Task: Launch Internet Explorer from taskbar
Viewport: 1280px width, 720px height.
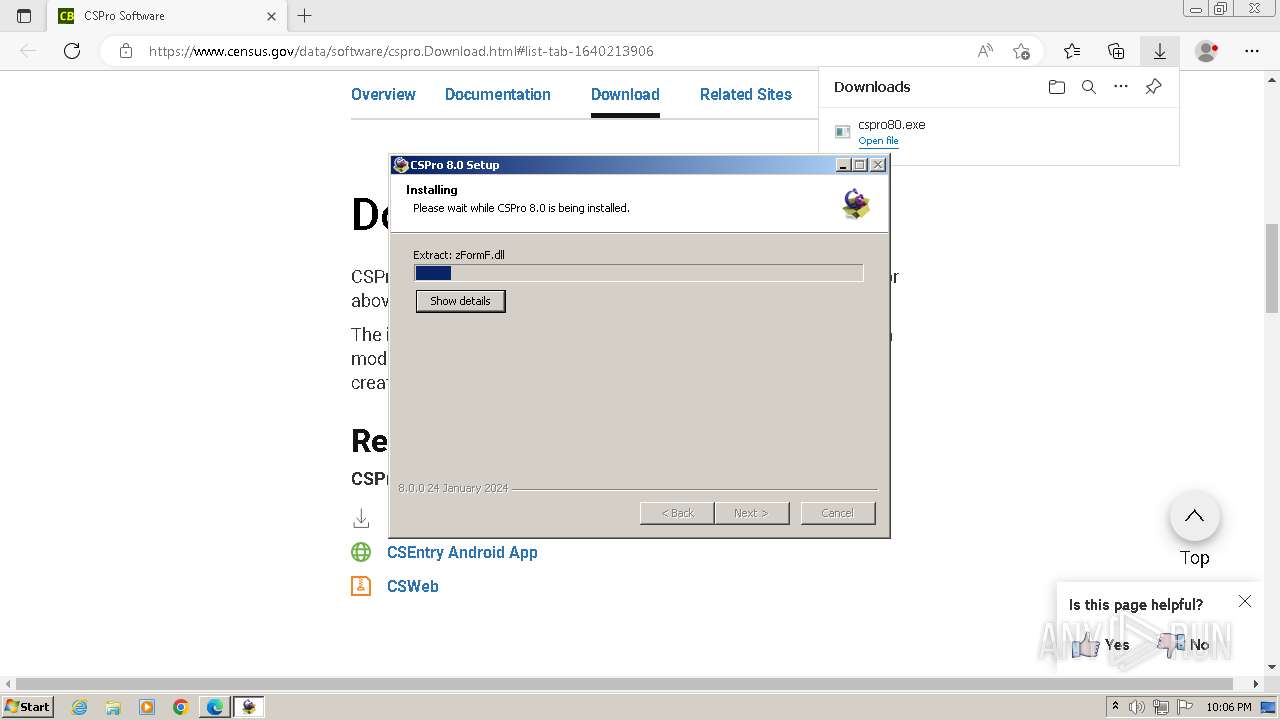Action: pyautogui.click(x=79, y=707)
